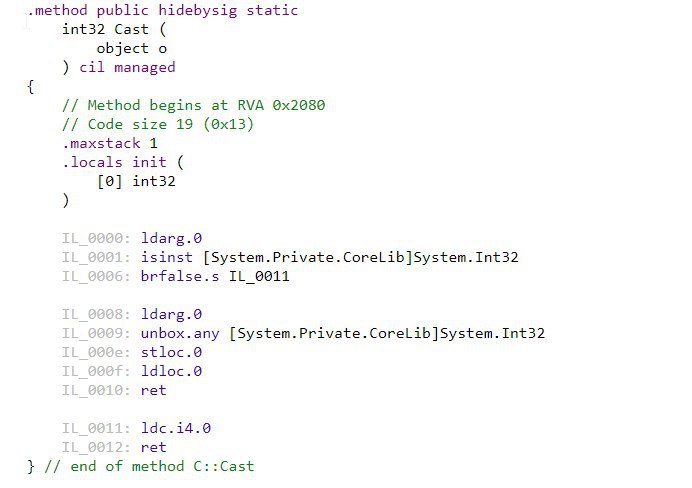Click the "ldloc.0" instruction

[x=171, y=371]
